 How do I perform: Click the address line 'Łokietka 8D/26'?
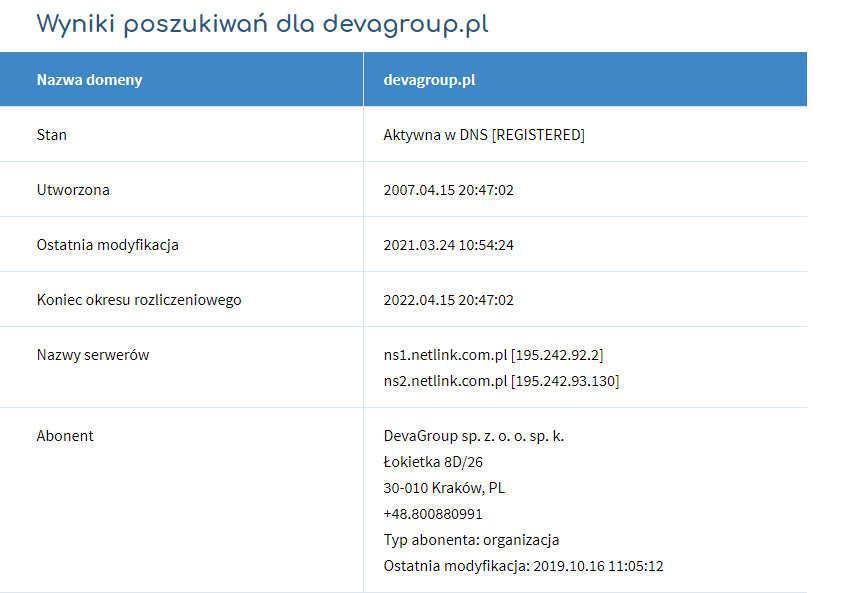tap(433, 462)
